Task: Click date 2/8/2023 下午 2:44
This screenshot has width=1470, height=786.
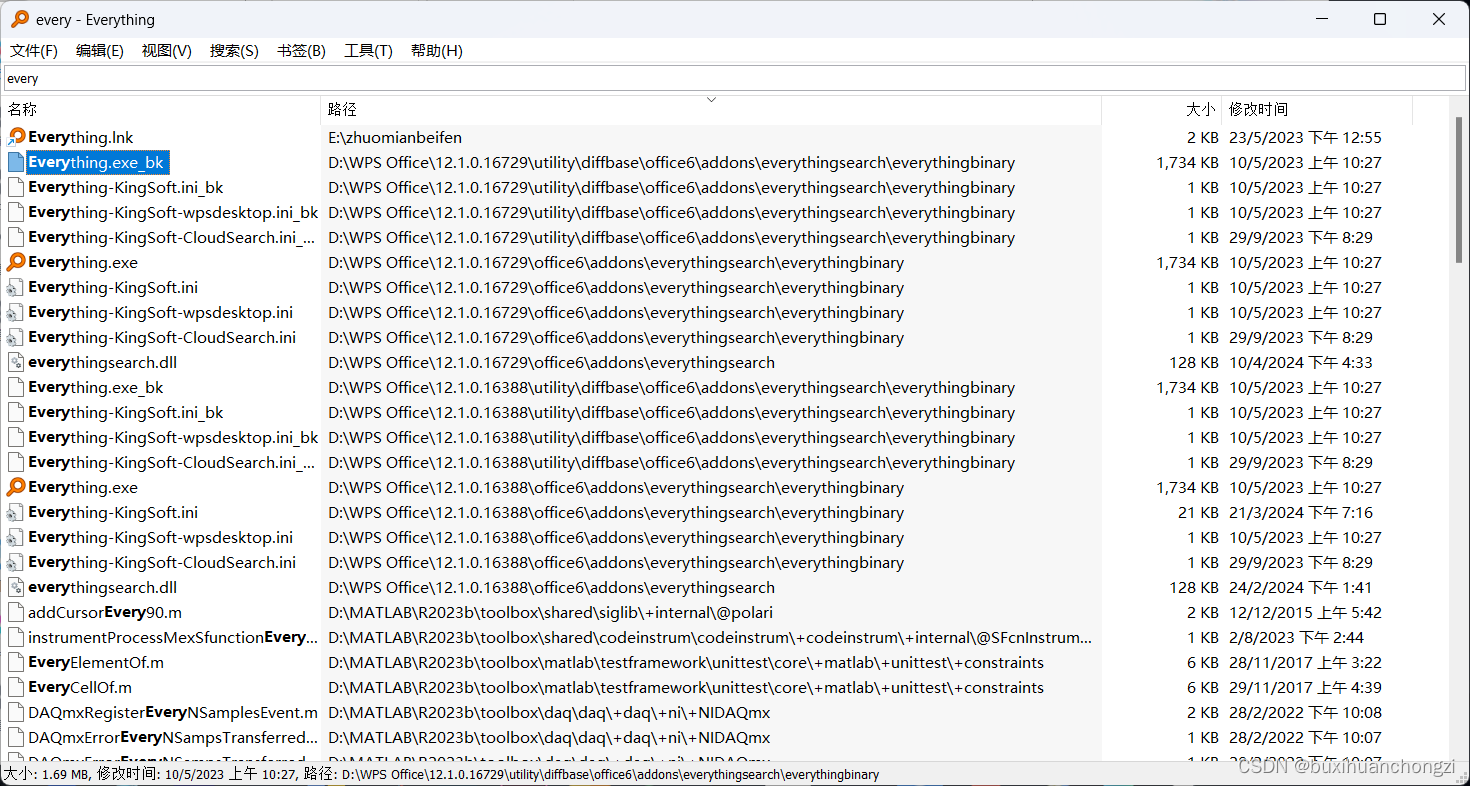Action: (1296, 637)
